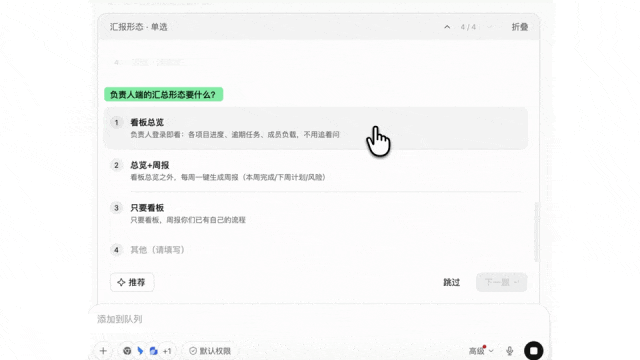Open the 高级 mode dropdown
The image size is (640, 360).
481,351
